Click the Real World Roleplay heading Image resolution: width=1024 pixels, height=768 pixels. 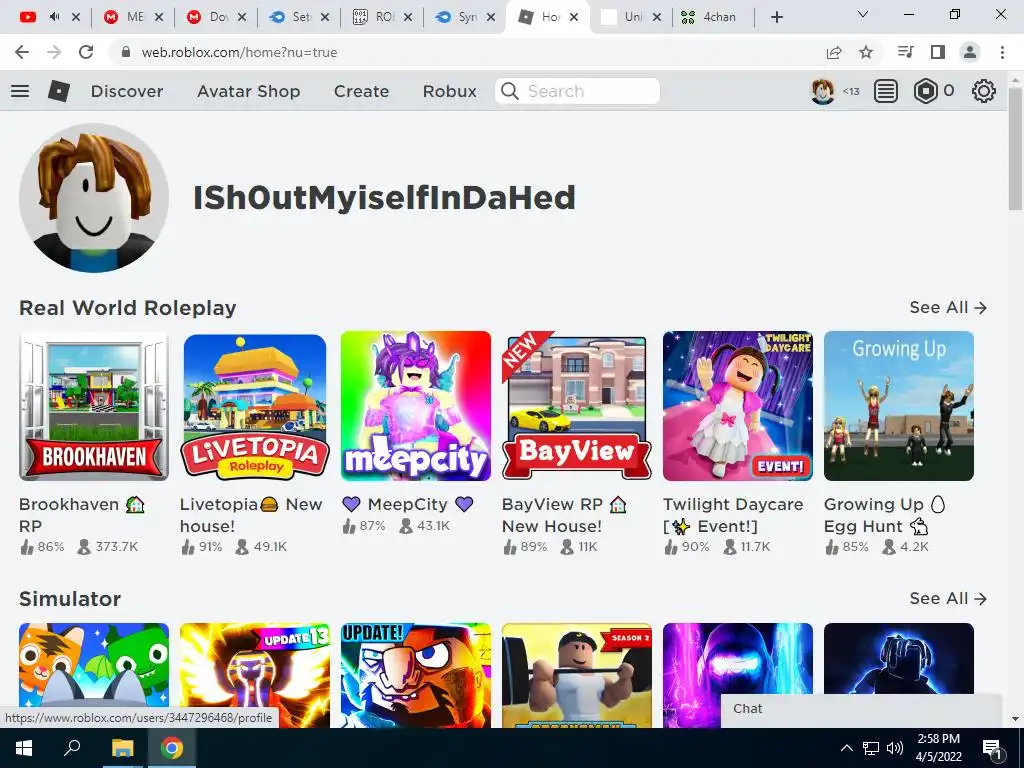point(127,308)
